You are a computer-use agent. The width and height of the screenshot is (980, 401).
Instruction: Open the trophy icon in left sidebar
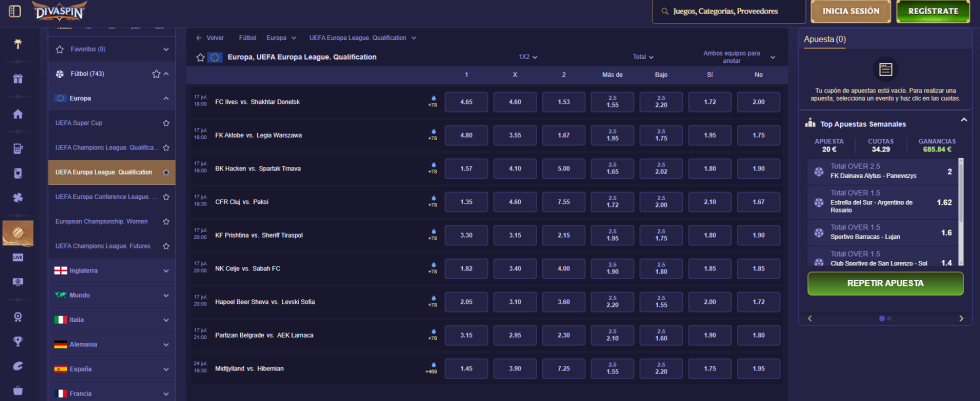pyautogui.click(x=17, y=341)
